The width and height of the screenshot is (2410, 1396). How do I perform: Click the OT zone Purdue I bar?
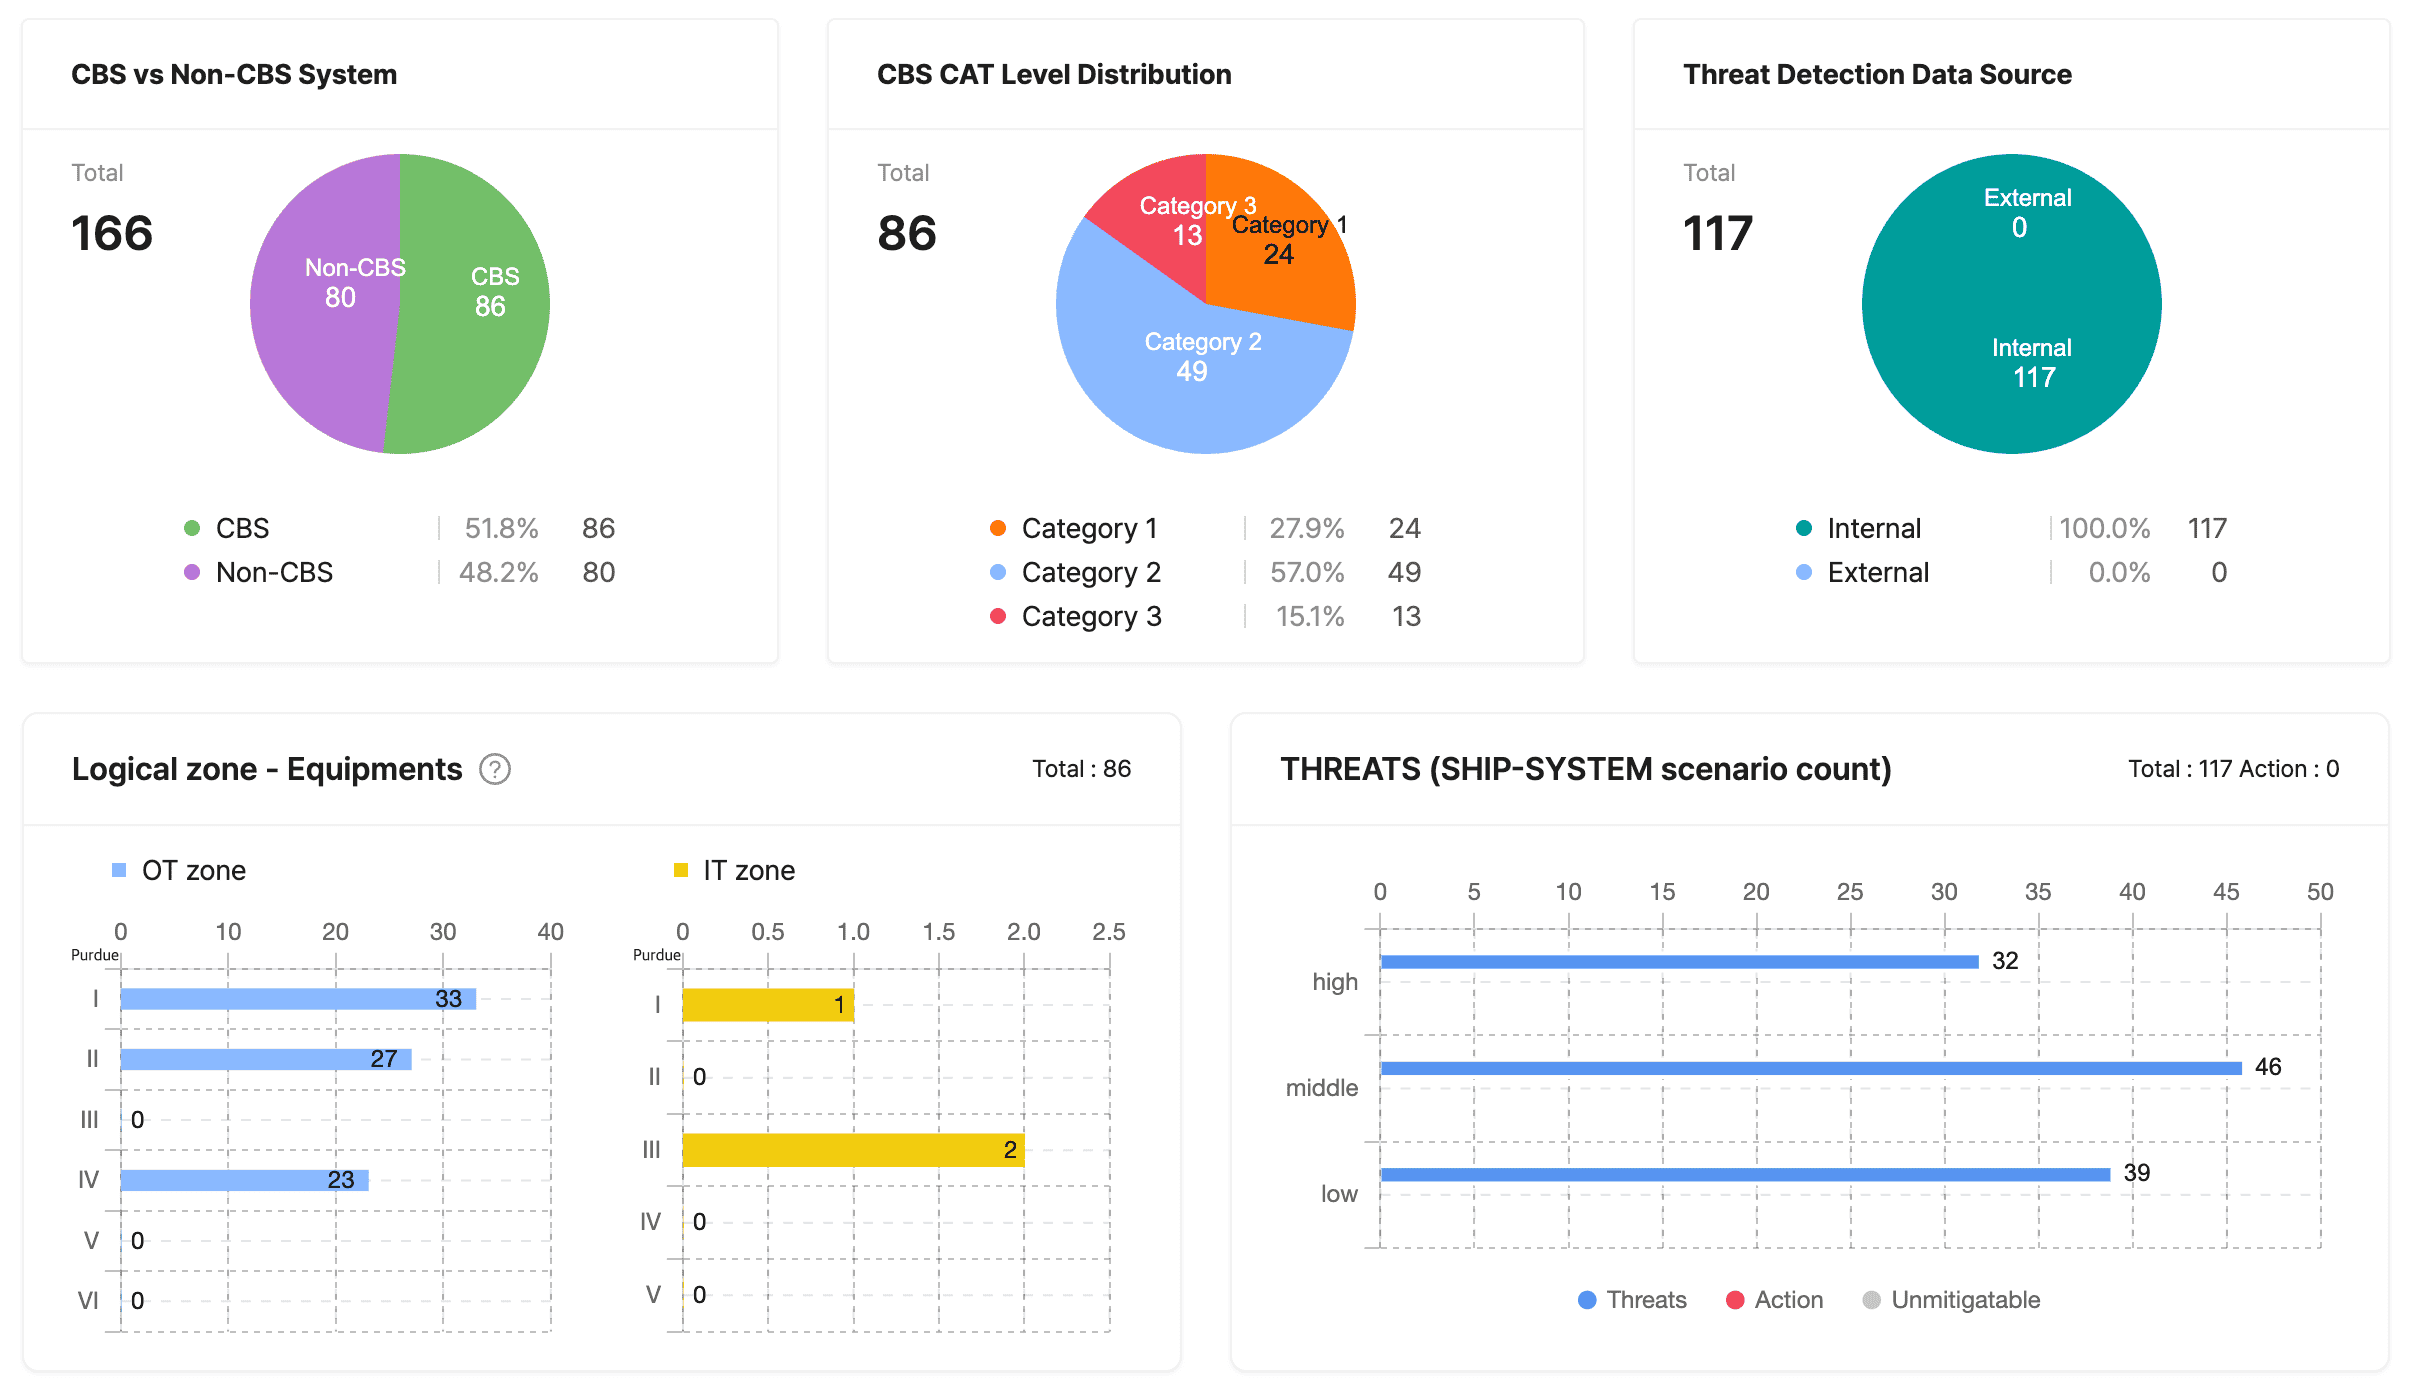tap(298, 999)
